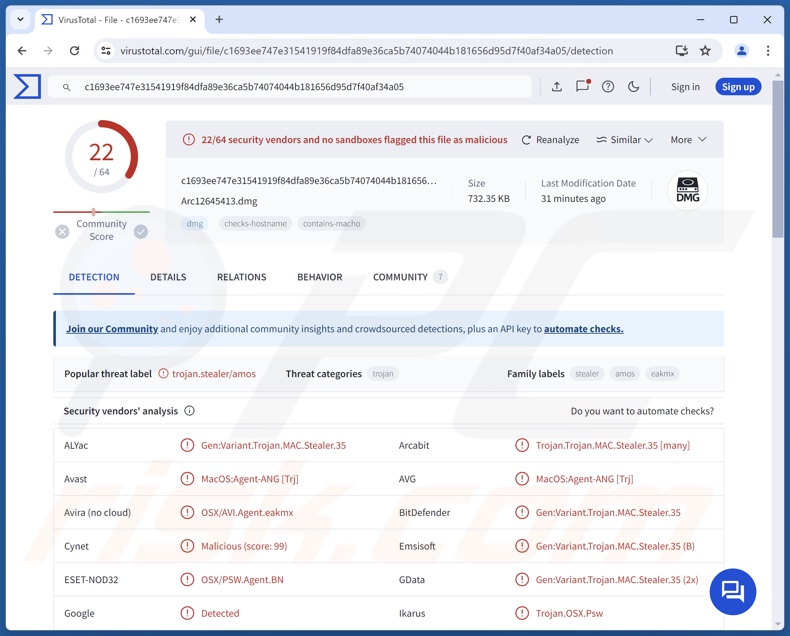The height and width of the screenshot is (636, 790).
Task: Open the browser tab list chevron
Action: click(20, 19)
